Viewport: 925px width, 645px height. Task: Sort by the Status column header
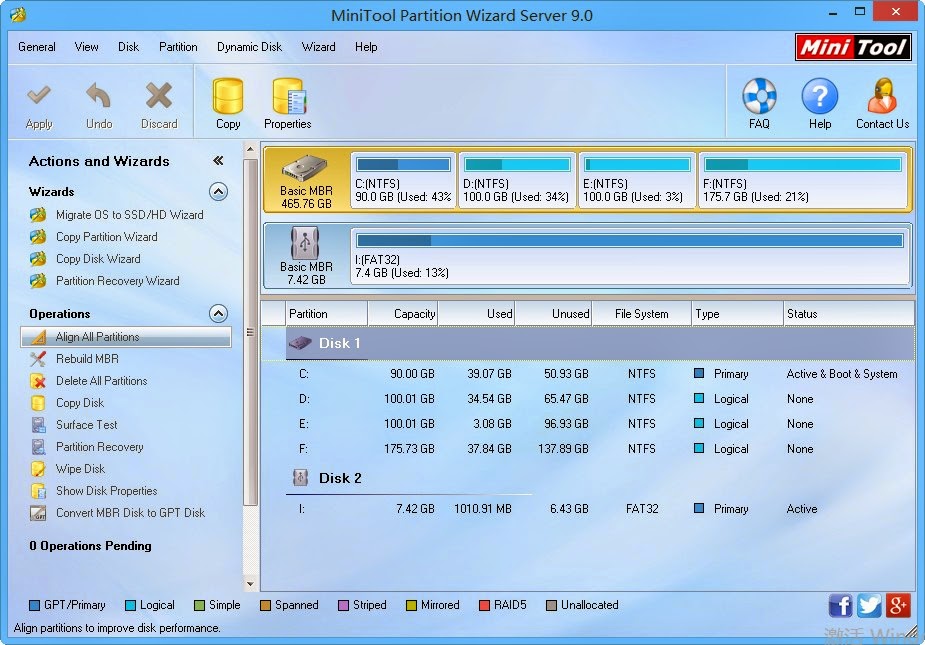(849, 314)
